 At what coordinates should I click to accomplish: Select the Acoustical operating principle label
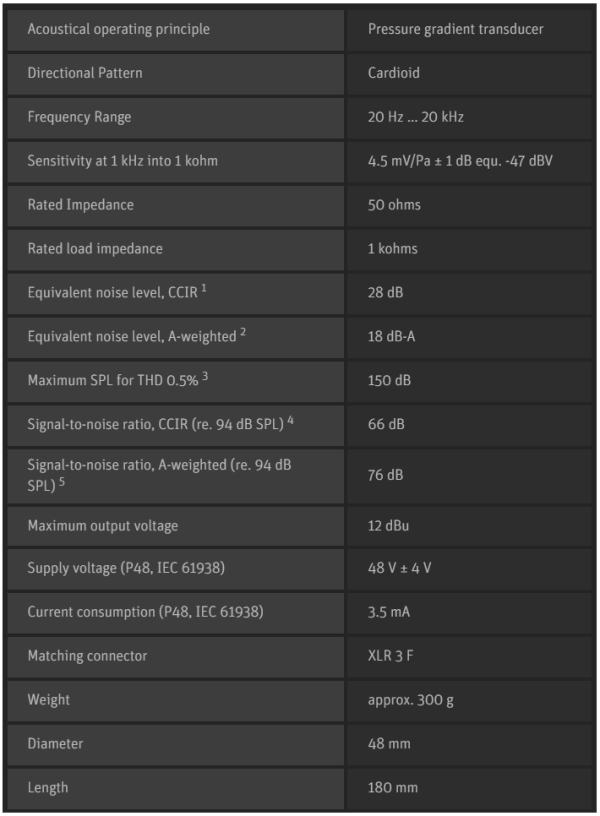(x=118, y=29)
